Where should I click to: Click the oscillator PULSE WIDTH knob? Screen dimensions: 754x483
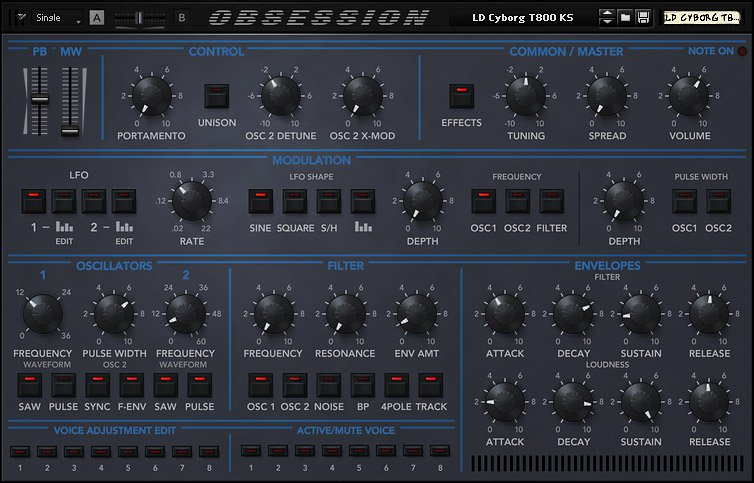114,314
